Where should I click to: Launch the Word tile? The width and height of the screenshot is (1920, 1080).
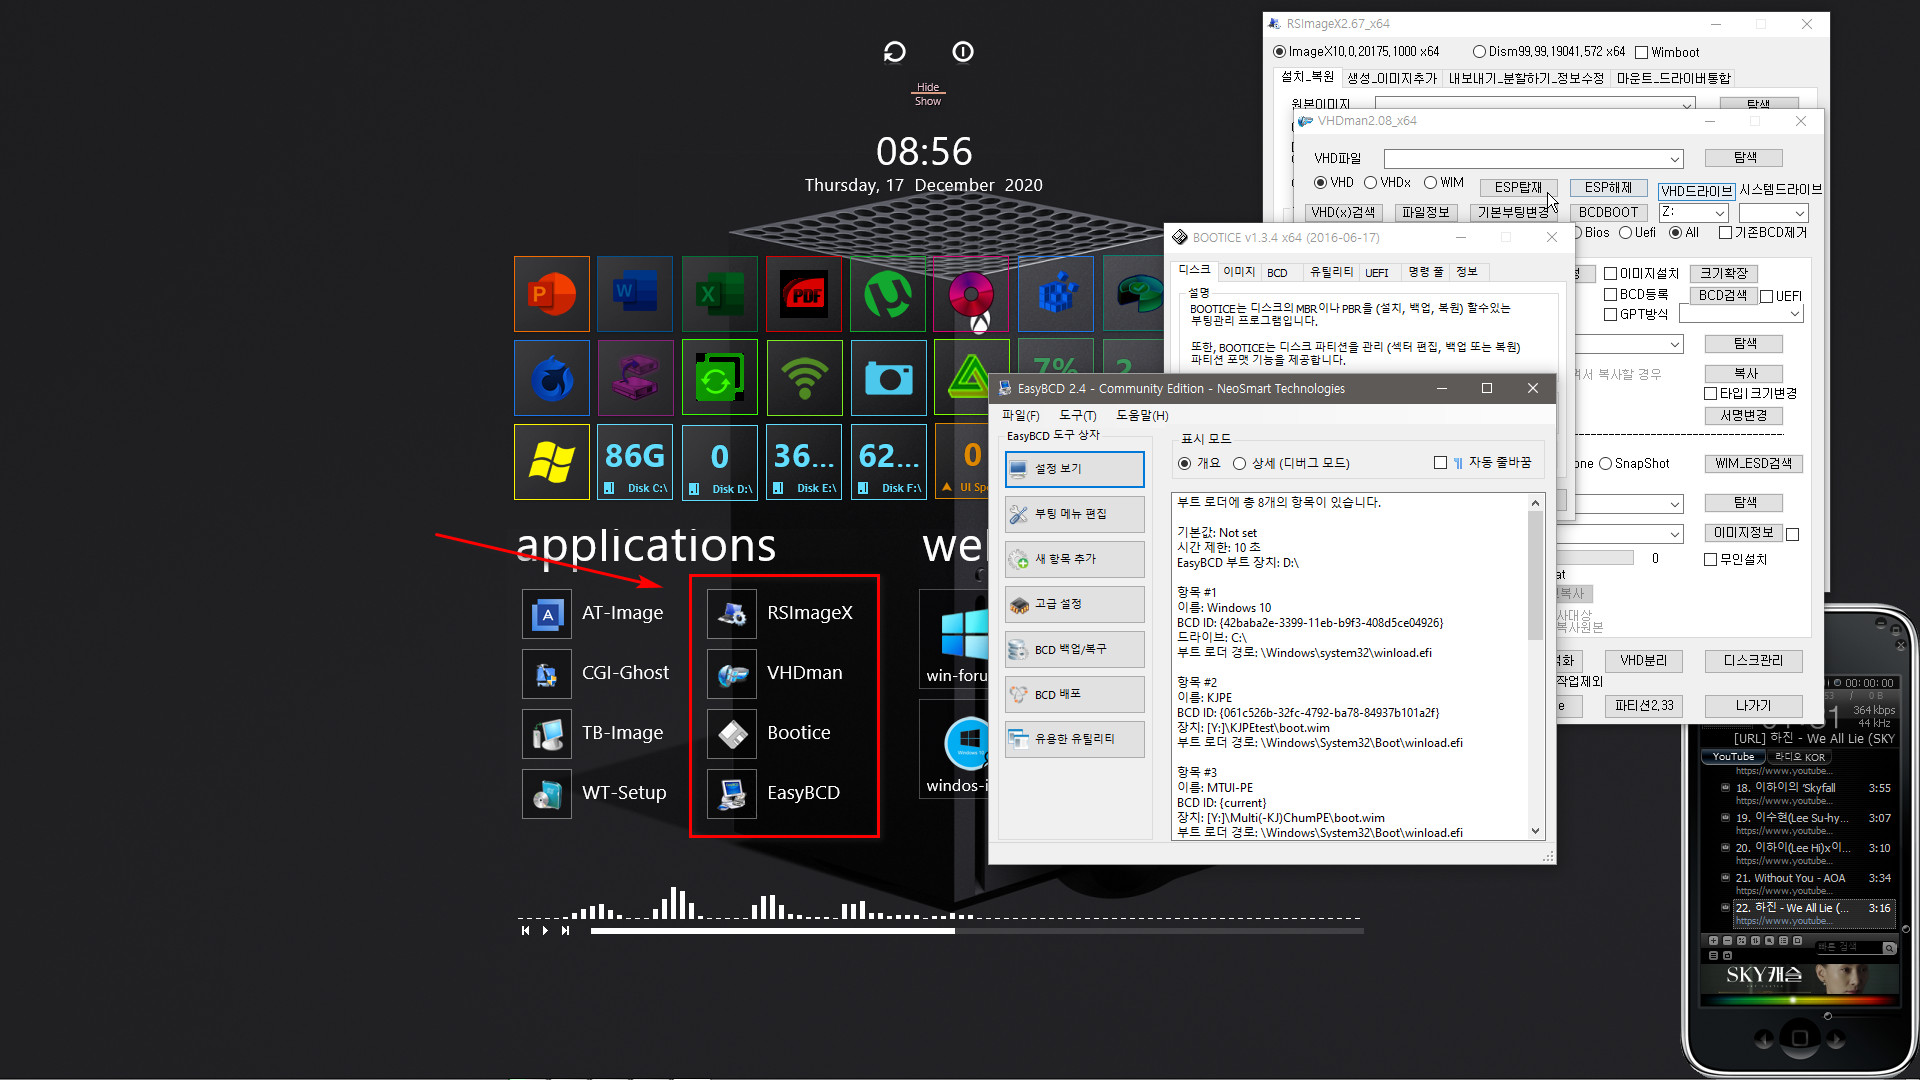pos(635,294)
